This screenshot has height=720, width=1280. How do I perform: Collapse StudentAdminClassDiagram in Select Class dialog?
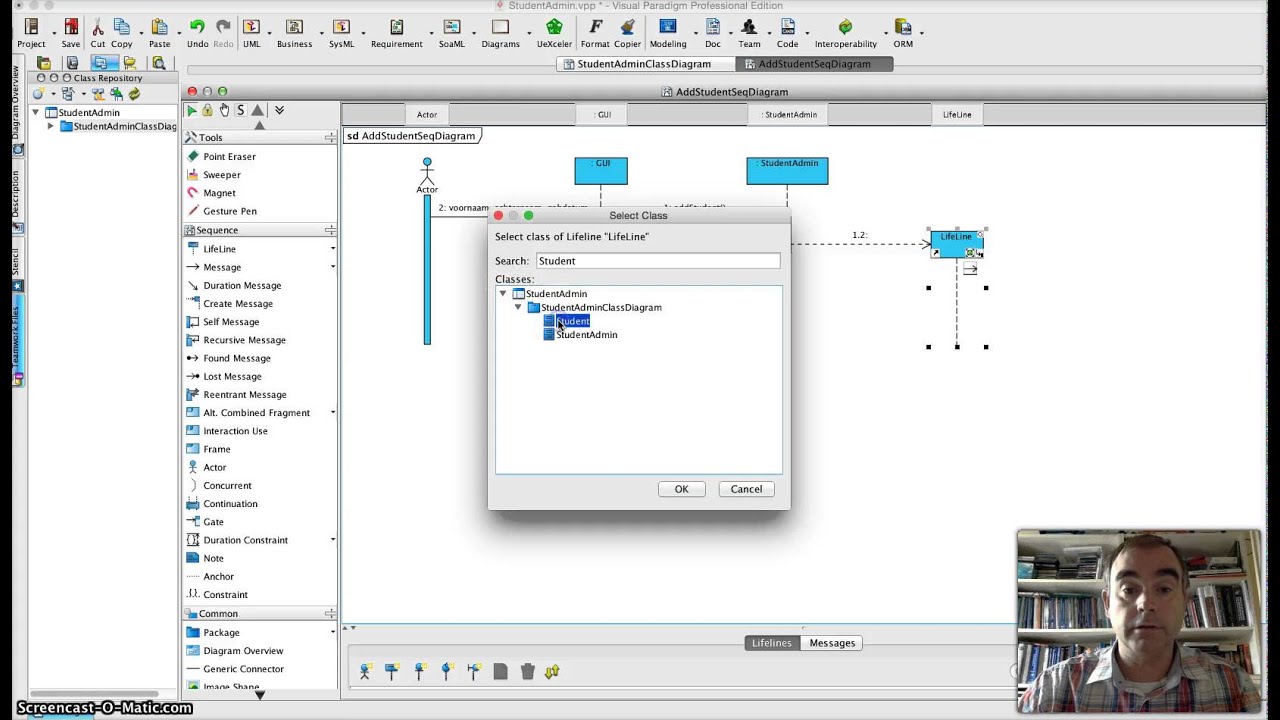pos(518,307)
